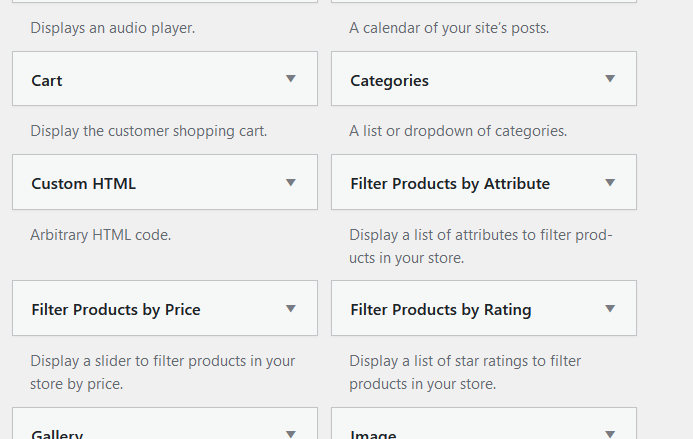Select the Categories widget title

pos(389,80)
